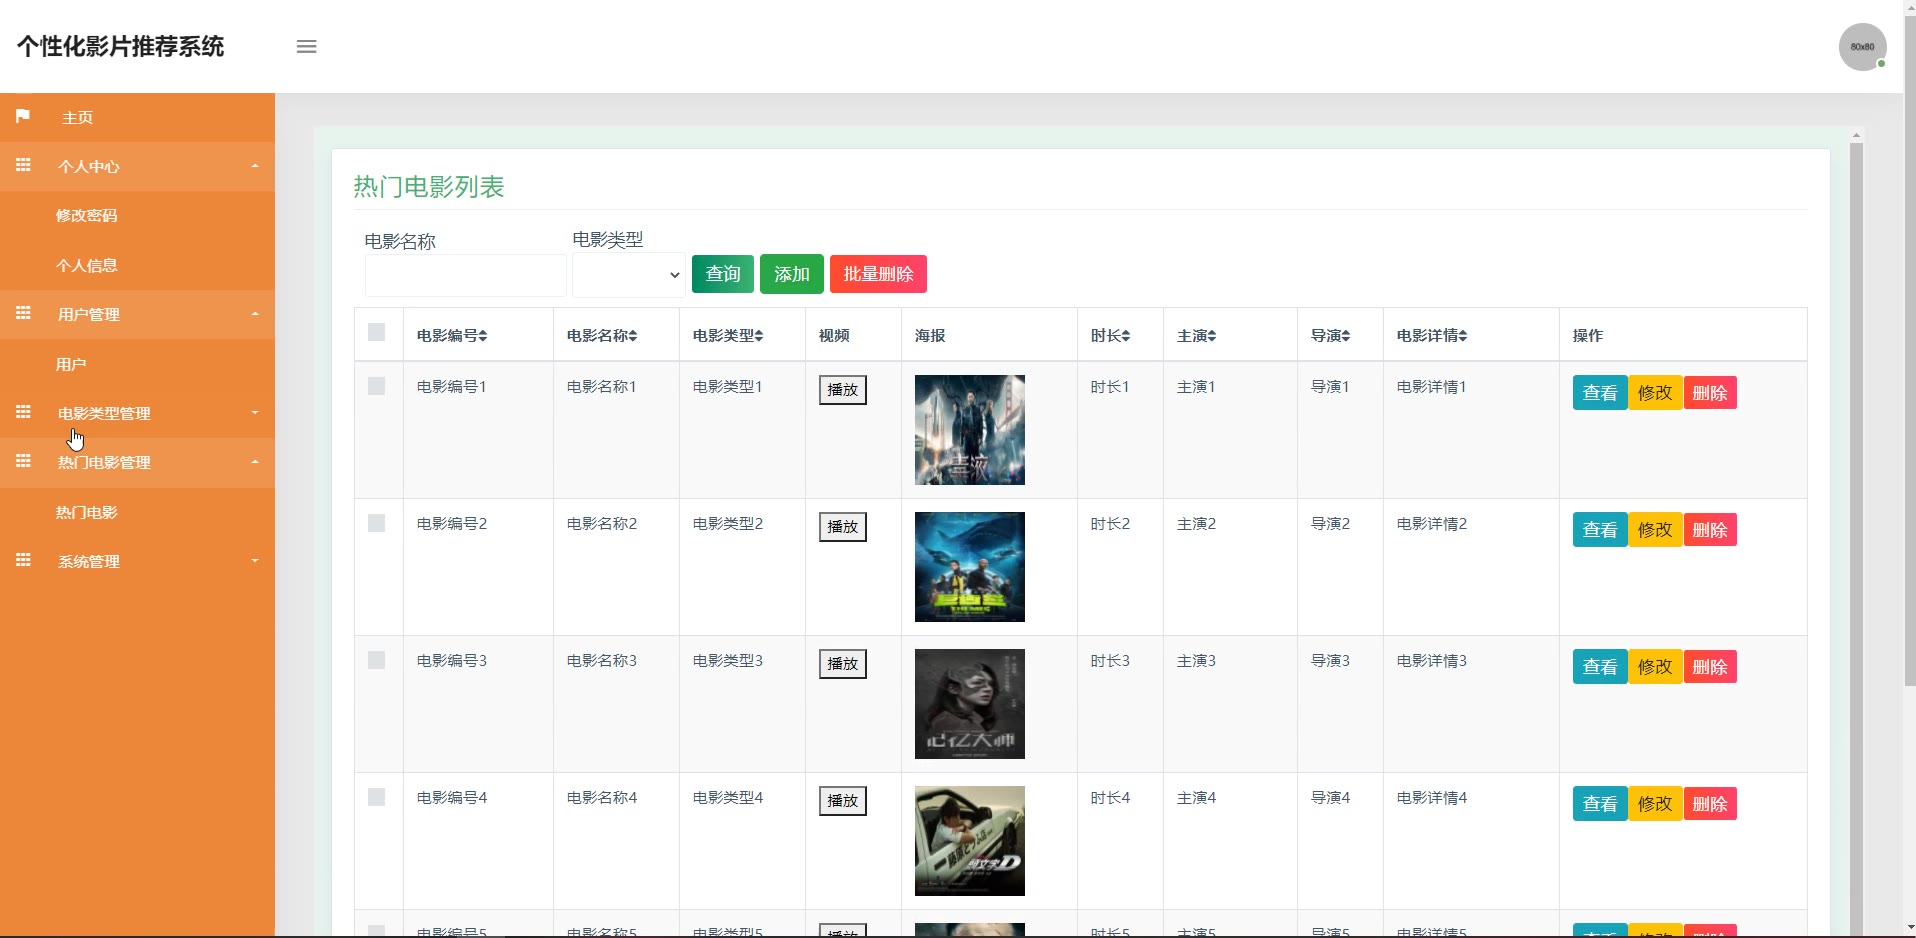
Task: Click the 电影类型3 cell text
Action: 728,661
